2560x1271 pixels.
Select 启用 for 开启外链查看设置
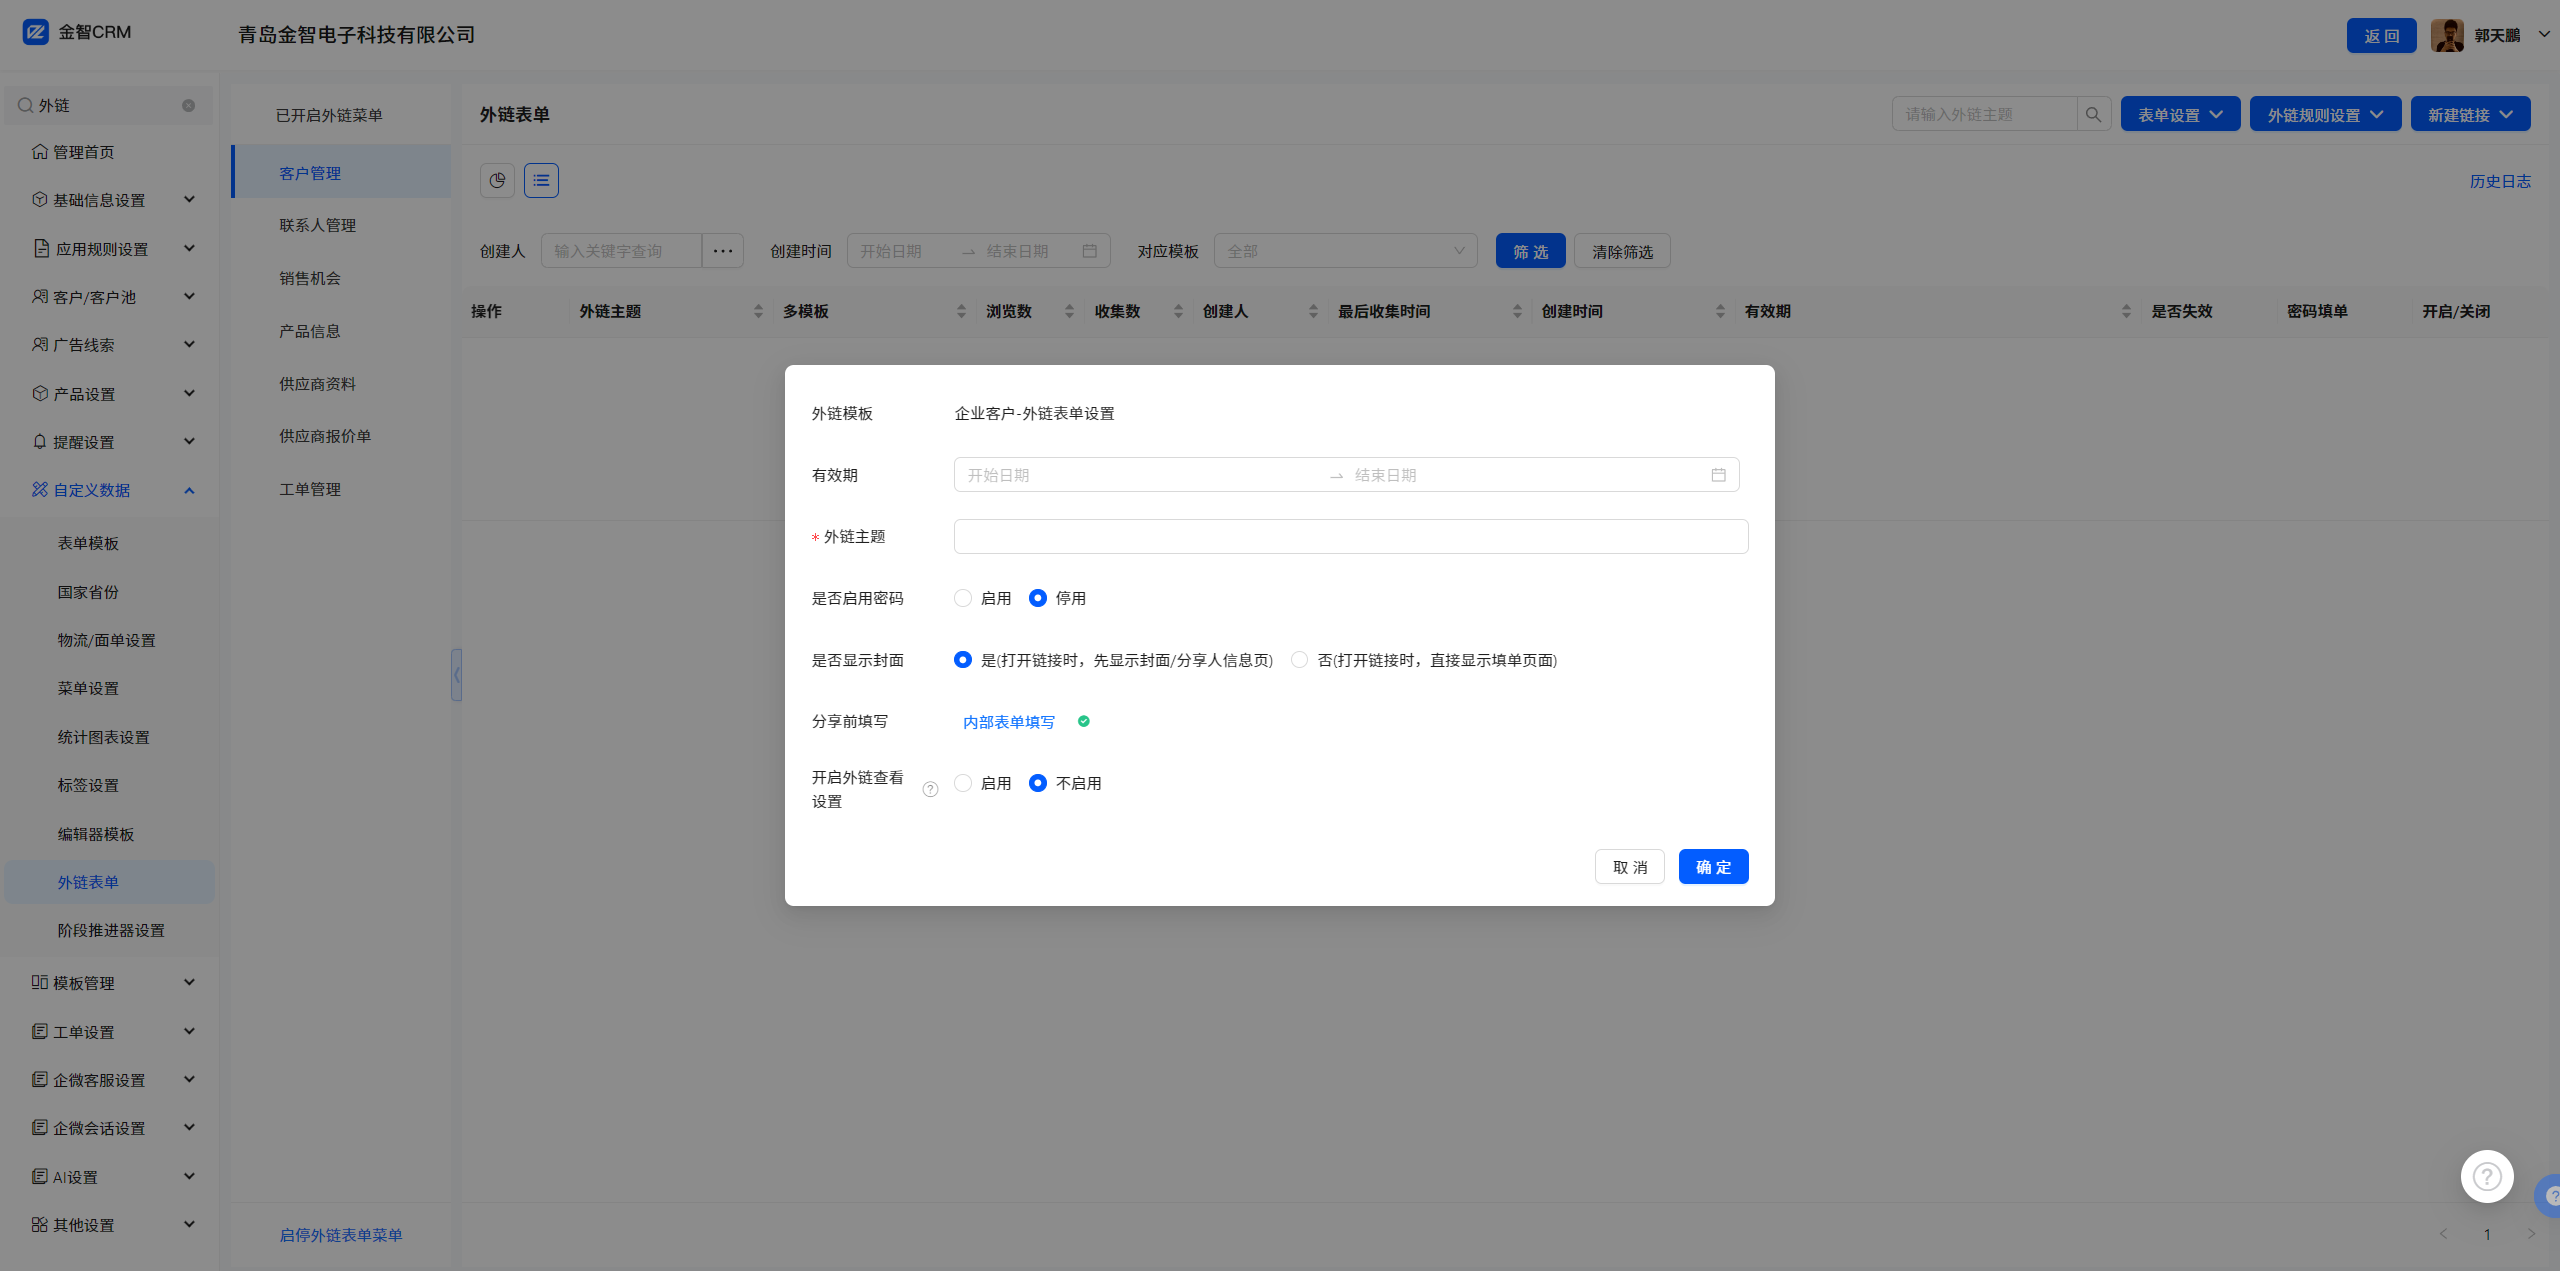(x=963, y=784)
